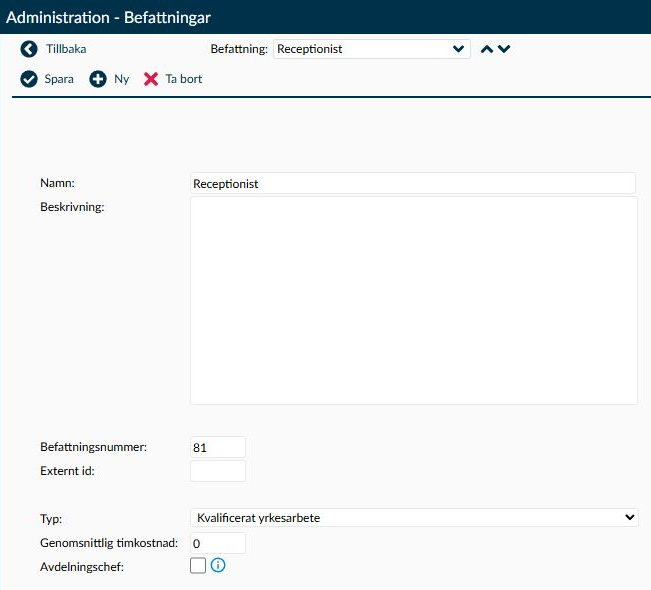Open the Typ dropdown Kvalificerat yrkesarbete
Viewport: 651px width, 590px height.
click(x=414, y=518)
